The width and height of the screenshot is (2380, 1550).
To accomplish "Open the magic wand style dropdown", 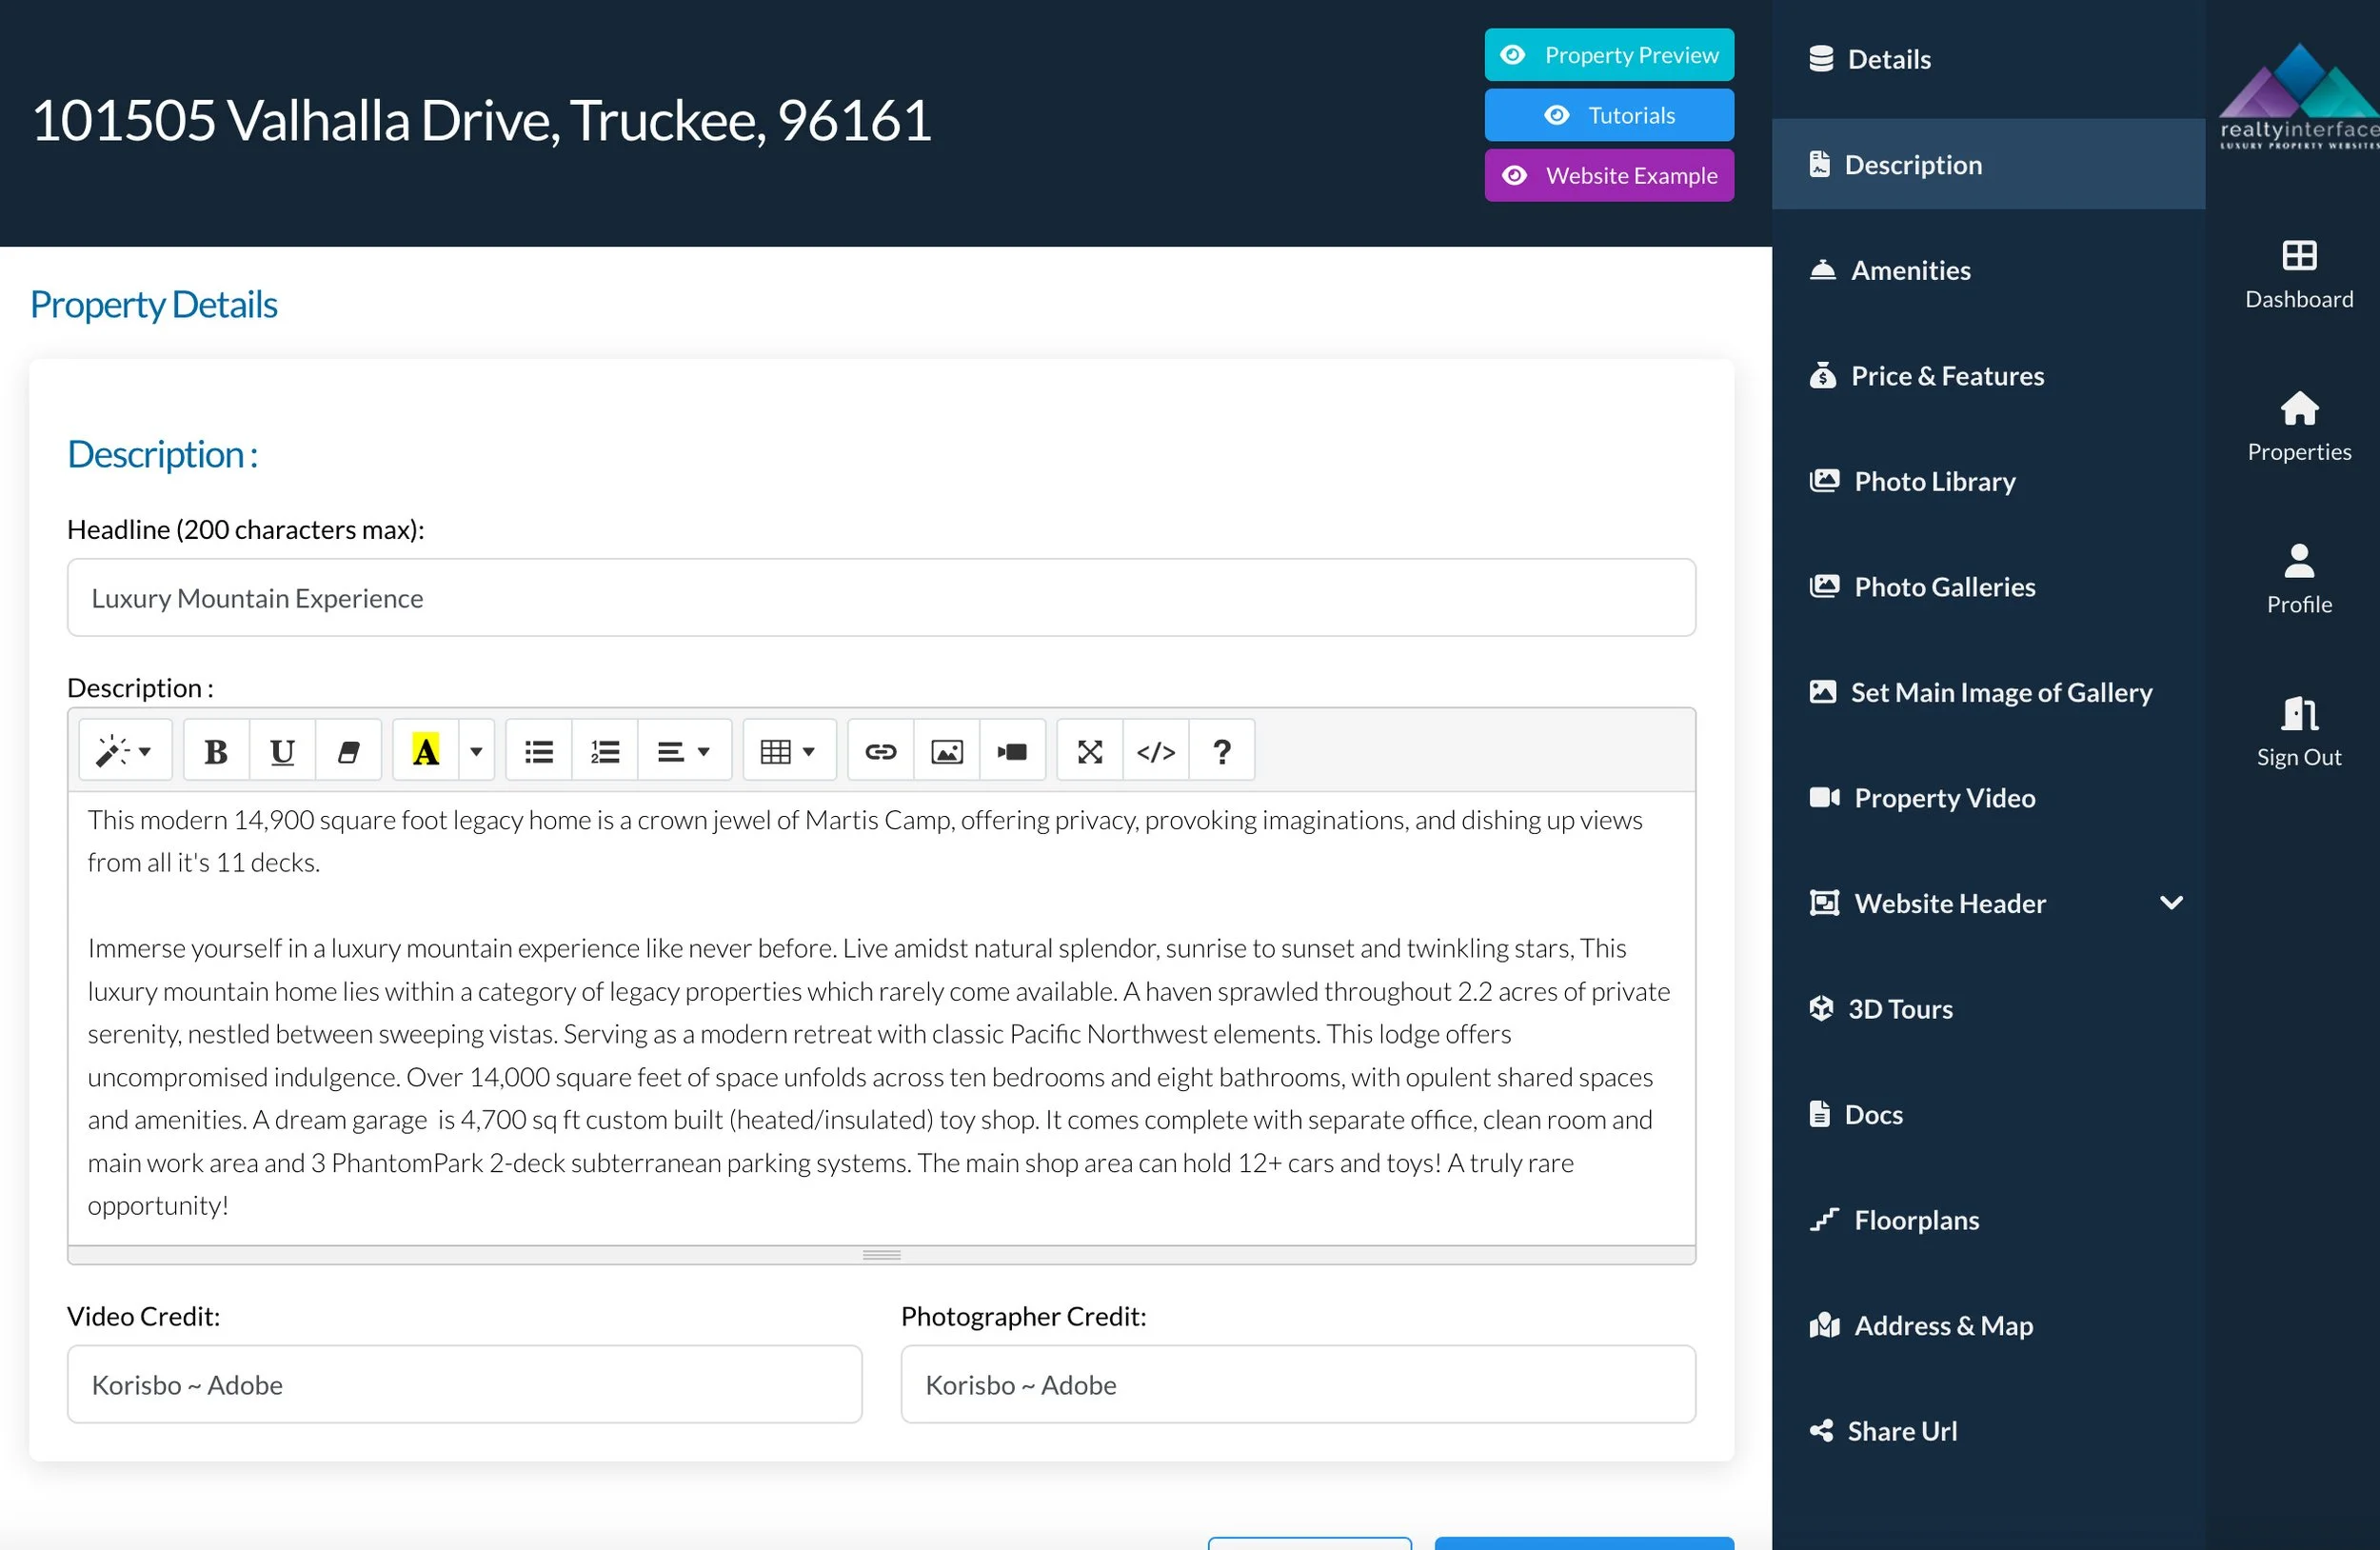I will 125,751.
